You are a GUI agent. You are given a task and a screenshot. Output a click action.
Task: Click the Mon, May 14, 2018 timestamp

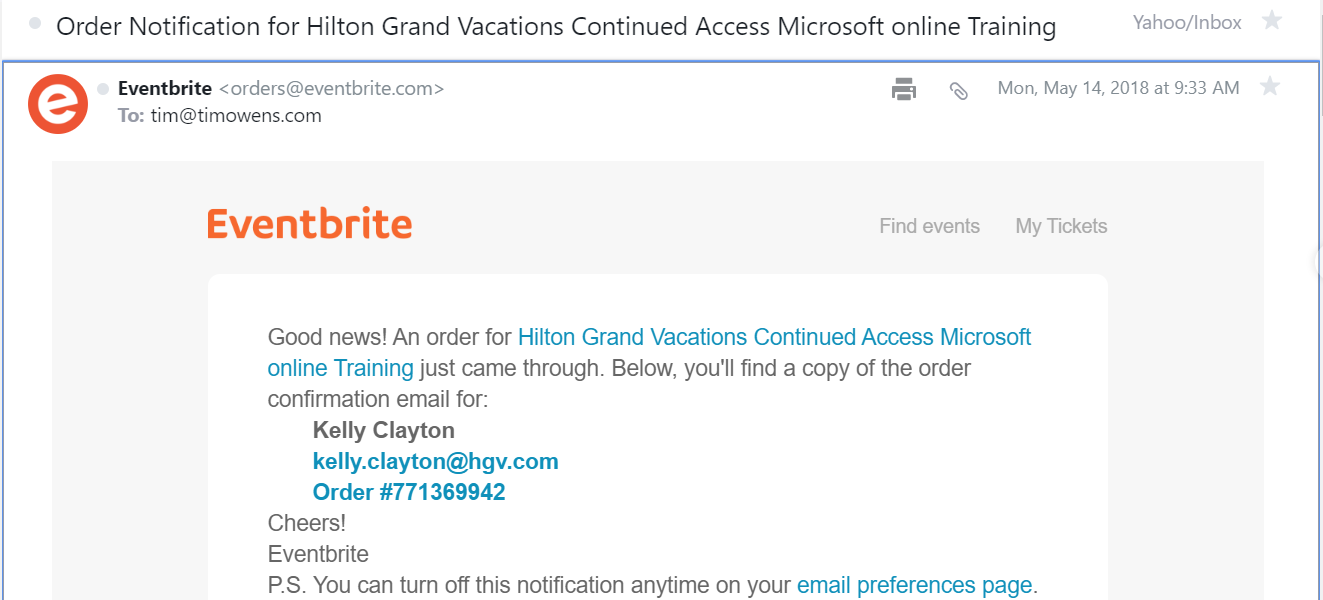(1119, 88)
